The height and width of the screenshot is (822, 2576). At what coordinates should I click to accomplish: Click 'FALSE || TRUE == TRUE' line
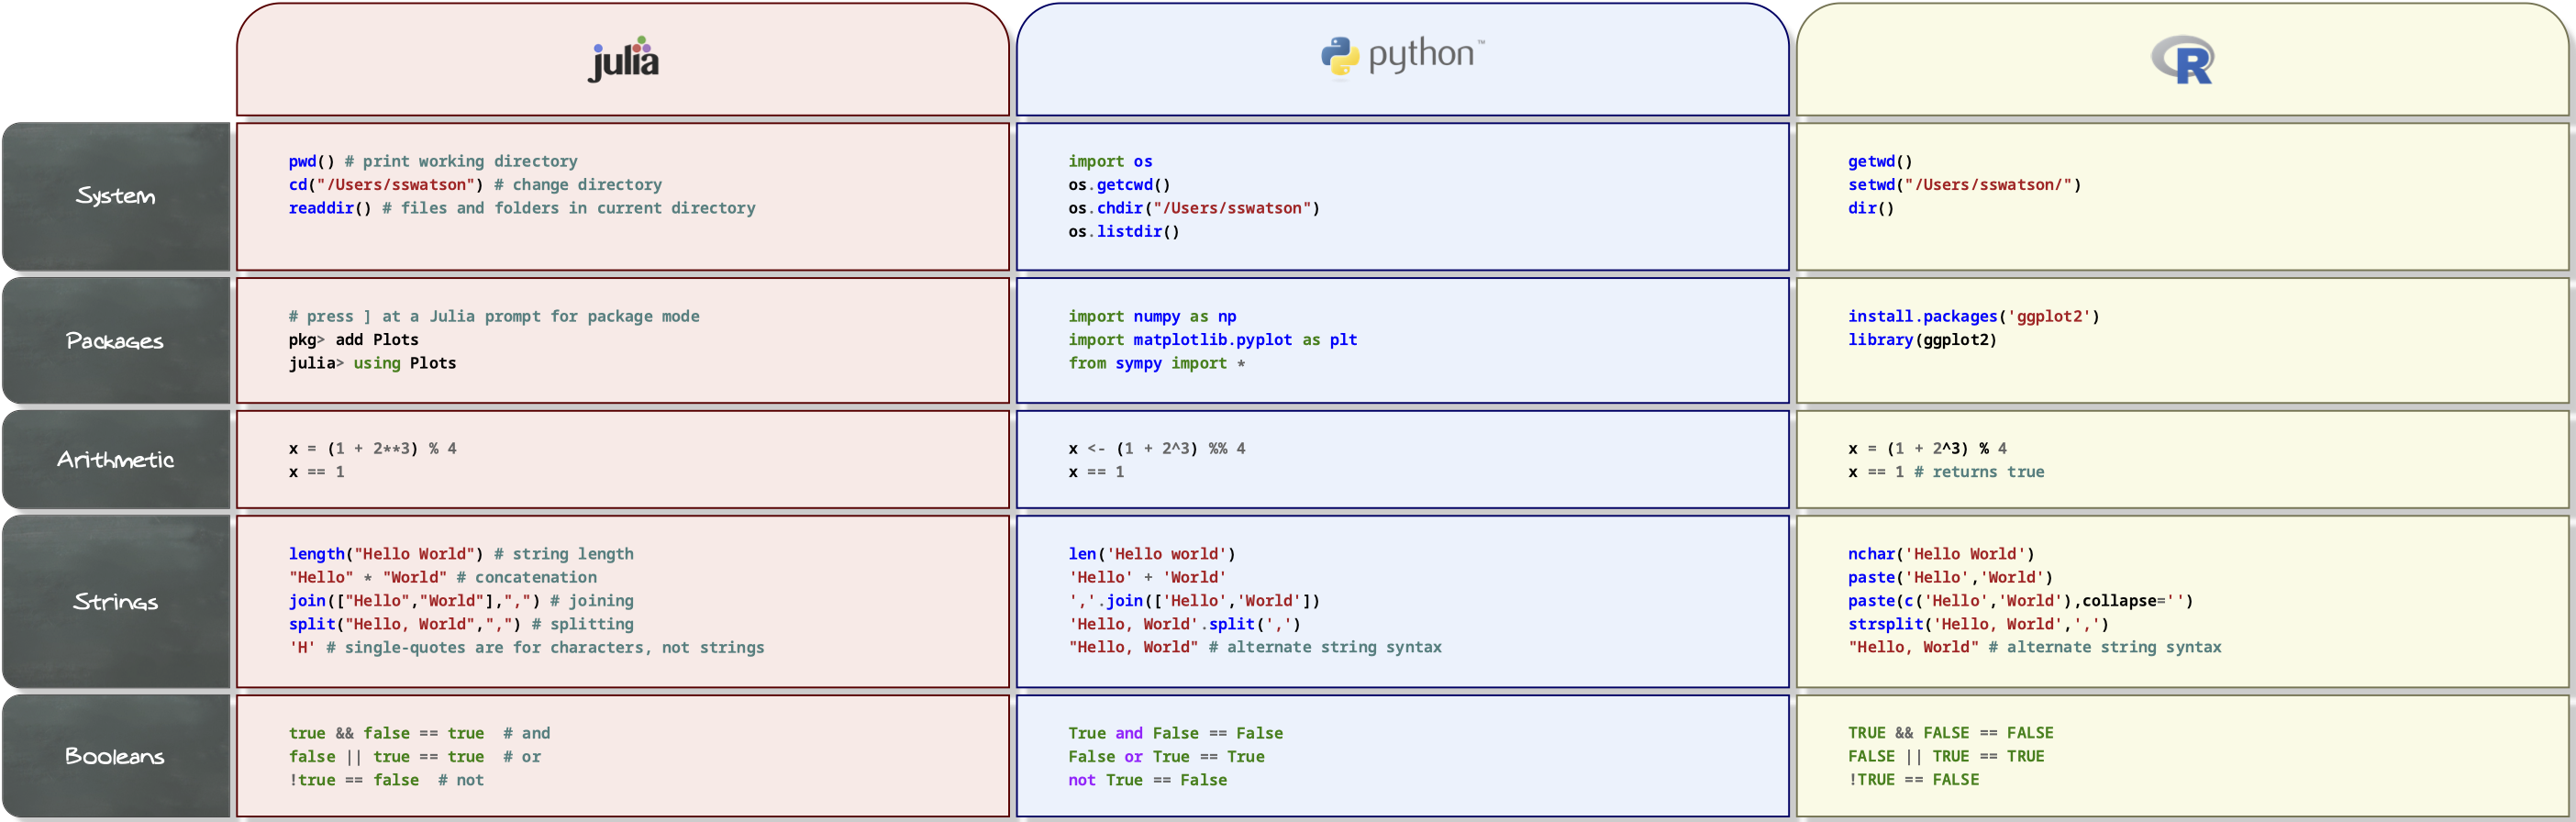[x=1946, y=756]
